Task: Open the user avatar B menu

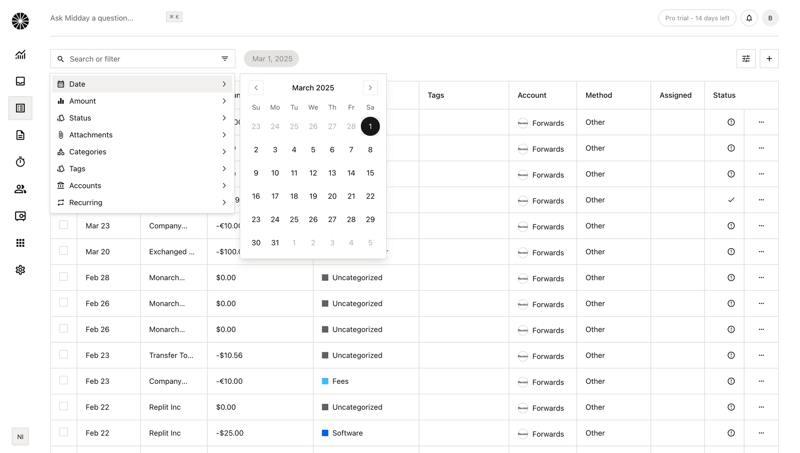Action: [x=770, y=18]
